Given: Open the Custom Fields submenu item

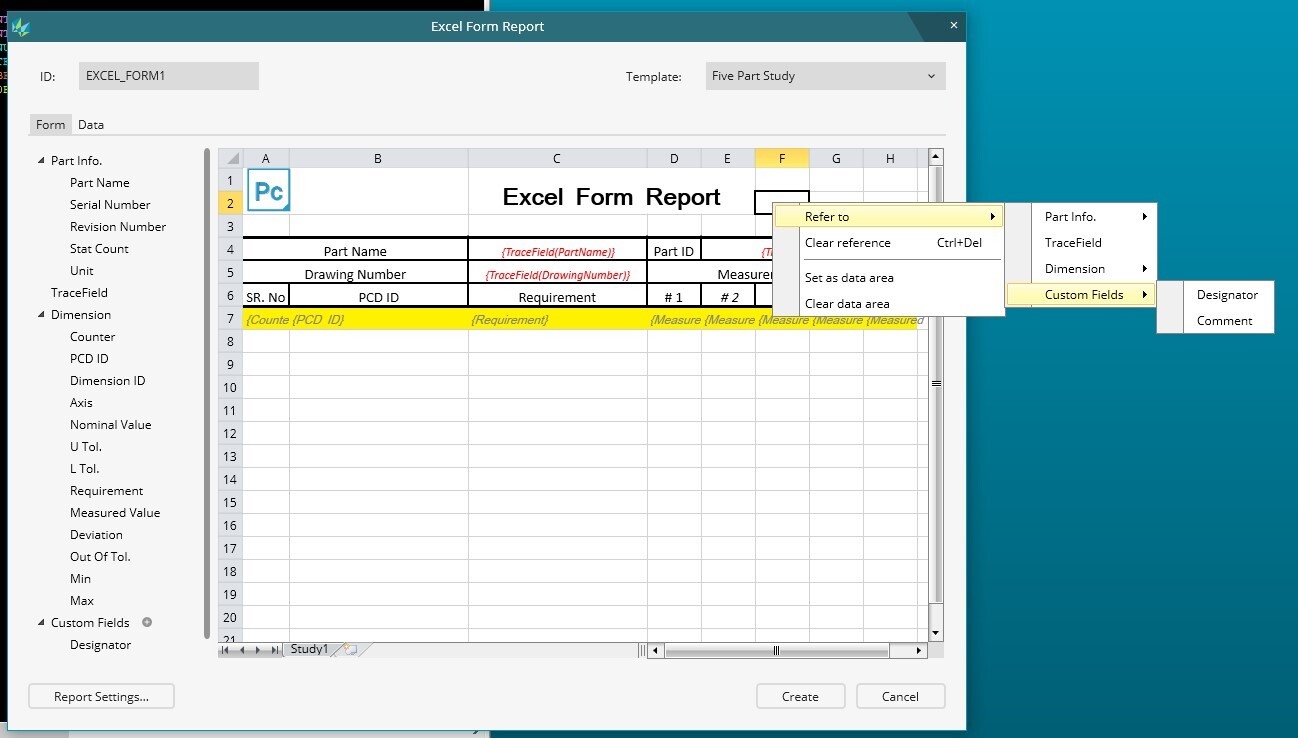Looking at the screenshot, I should tap(1081, 294).
